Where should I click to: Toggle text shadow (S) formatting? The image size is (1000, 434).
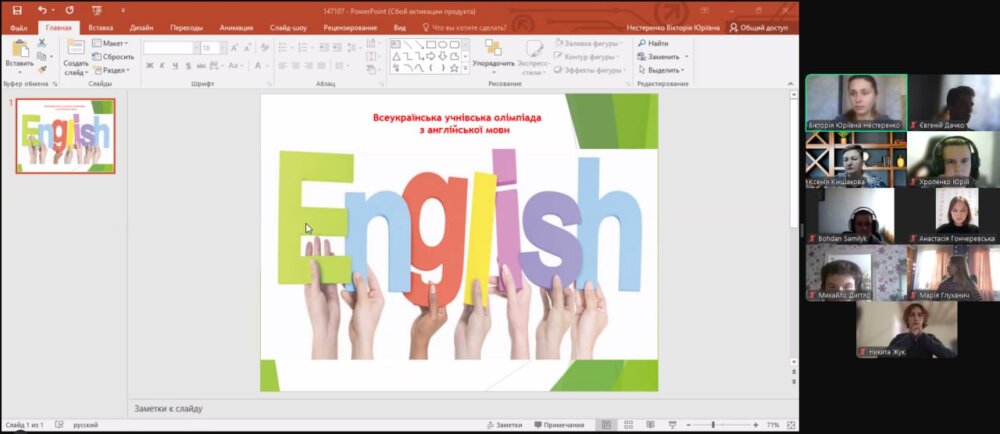[x=188, y=66]
